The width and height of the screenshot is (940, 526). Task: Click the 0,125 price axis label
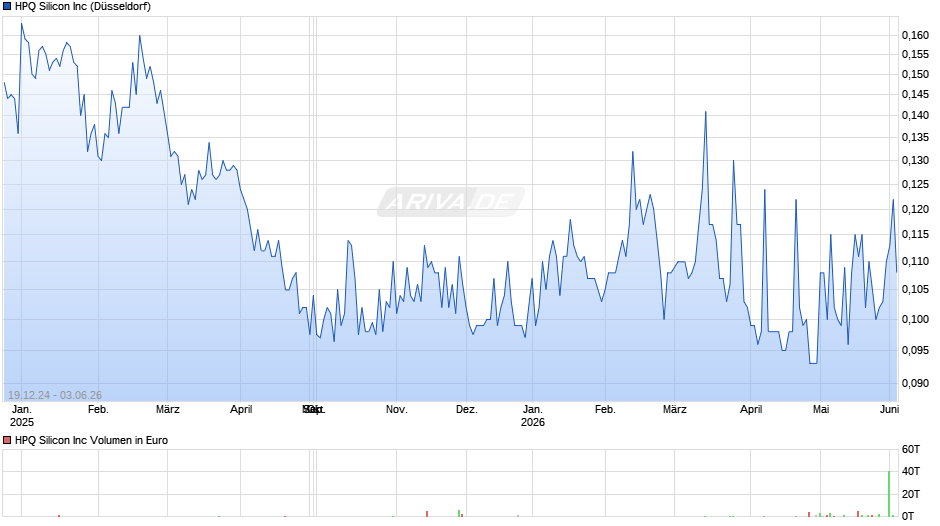tap(915, 184)
